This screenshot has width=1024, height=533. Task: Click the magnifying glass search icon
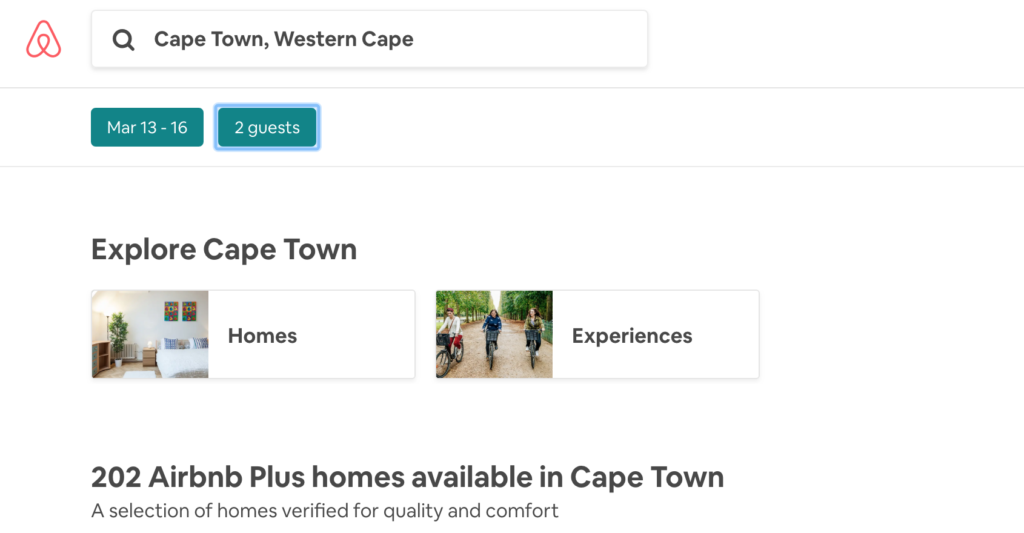tap(123, 40)
